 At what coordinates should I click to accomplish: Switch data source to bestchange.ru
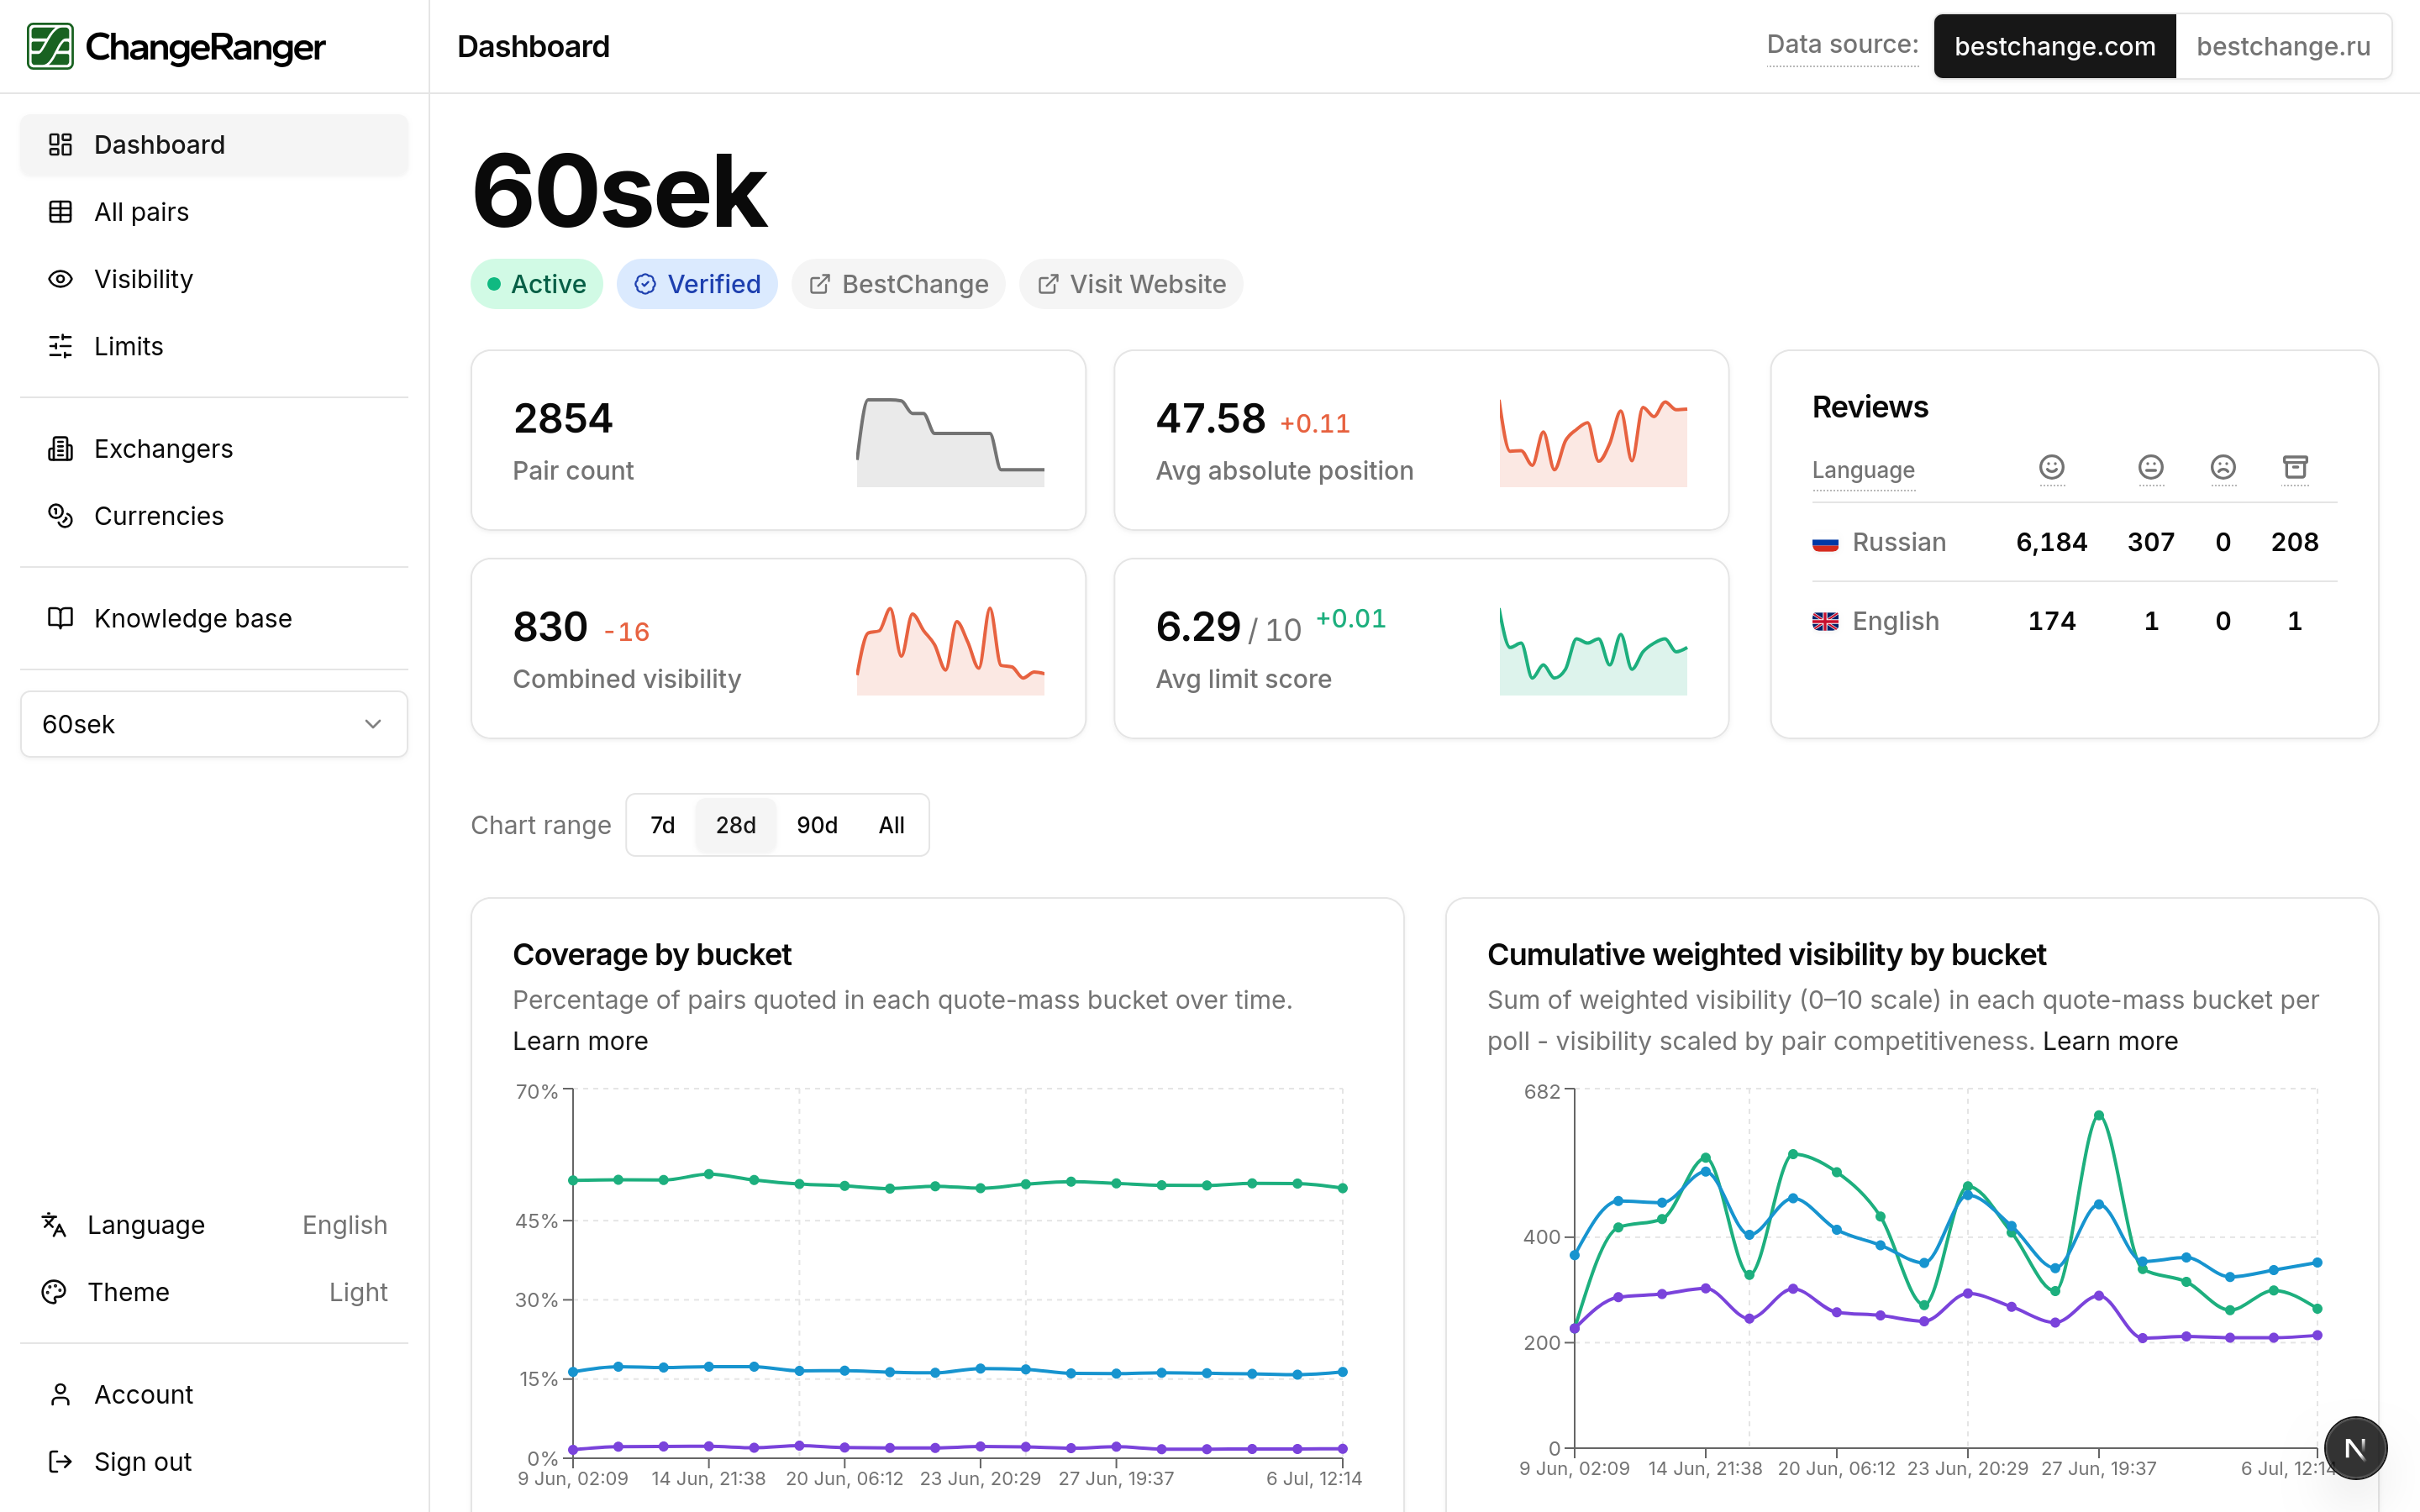click(x=2283, y=46)
